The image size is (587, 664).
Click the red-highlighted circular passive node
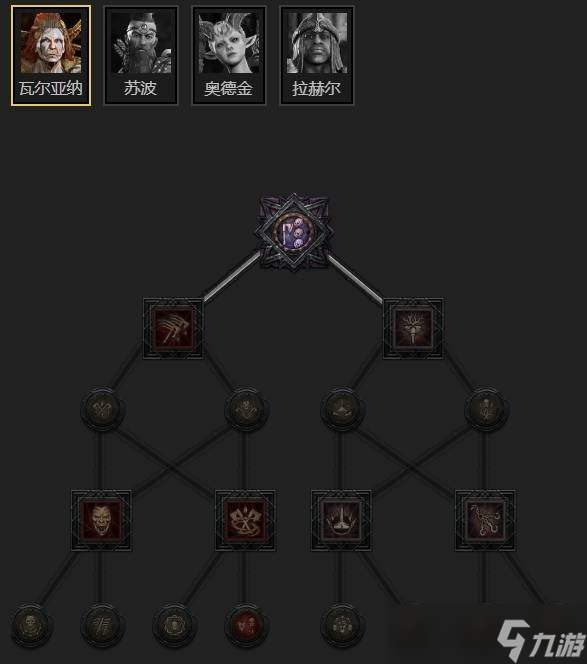[246, 625]
